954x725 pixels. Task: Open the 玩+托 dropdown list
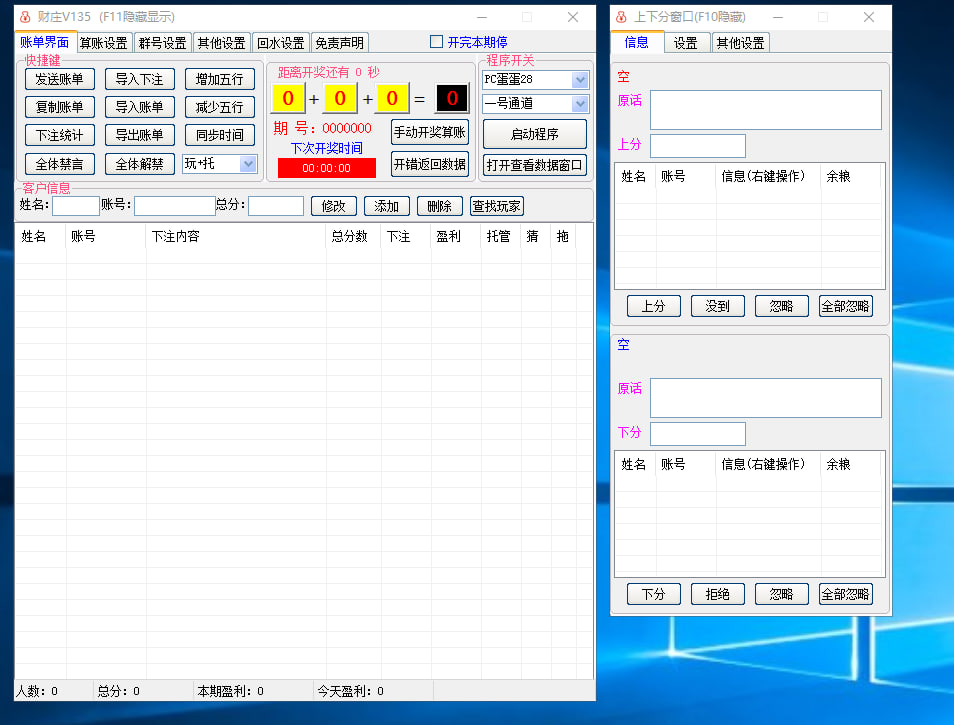coord(248,164)
